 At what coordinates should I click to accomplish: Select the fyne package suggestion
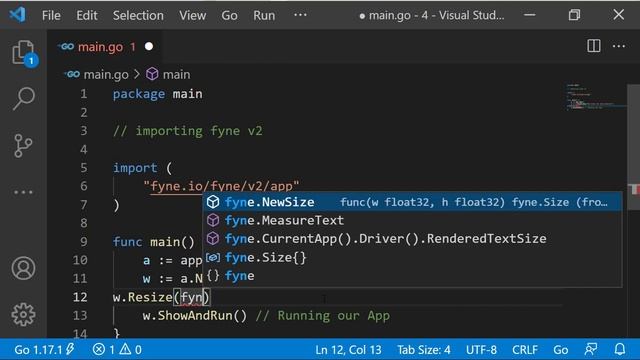(x=412, y=276)
